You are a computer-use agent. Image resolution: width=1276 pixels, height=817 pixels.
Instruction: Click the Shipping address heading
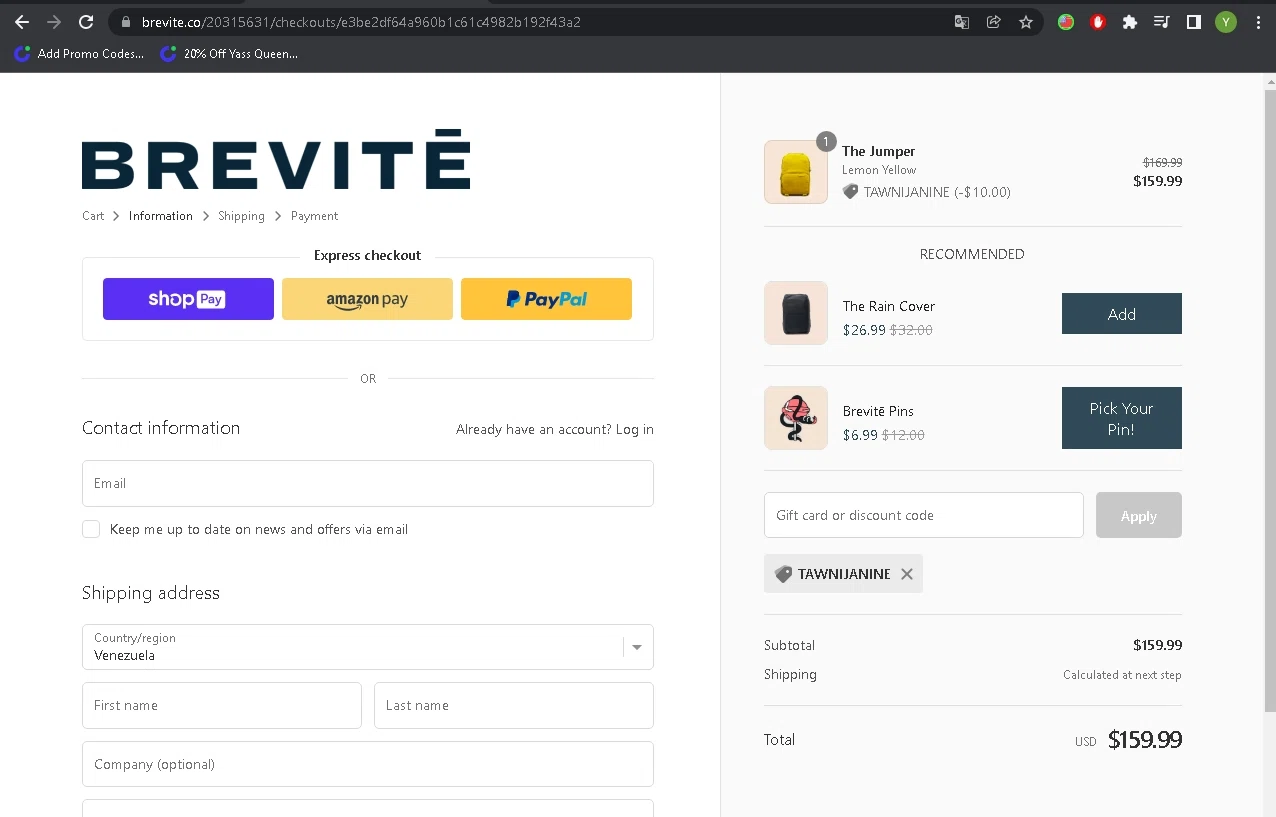[x=151, y=593]
